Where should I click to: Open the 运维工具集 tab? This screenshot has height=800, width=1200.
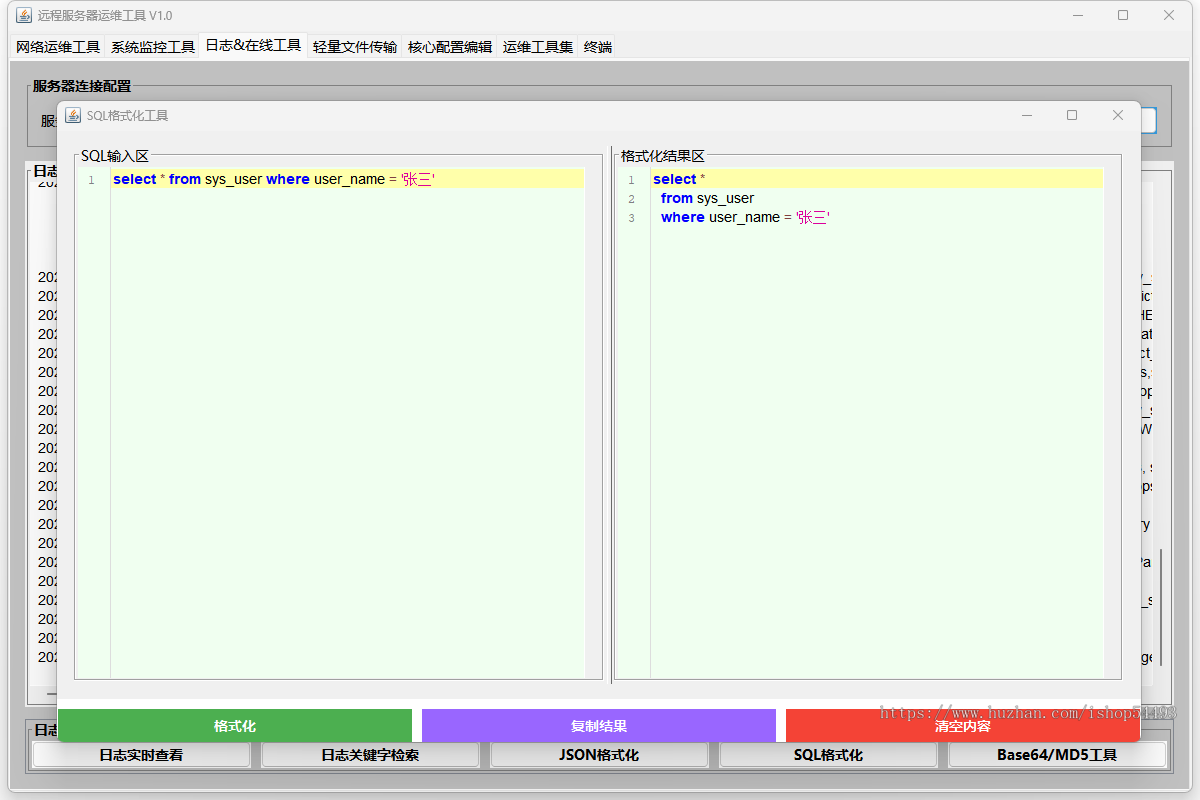(538, 47)
